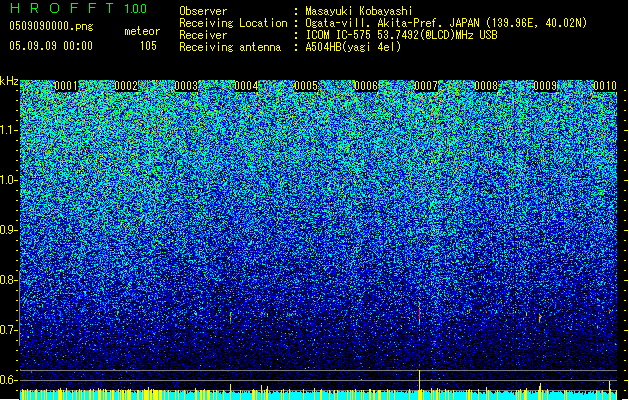Click time marker 0006

tap(366, 86)
